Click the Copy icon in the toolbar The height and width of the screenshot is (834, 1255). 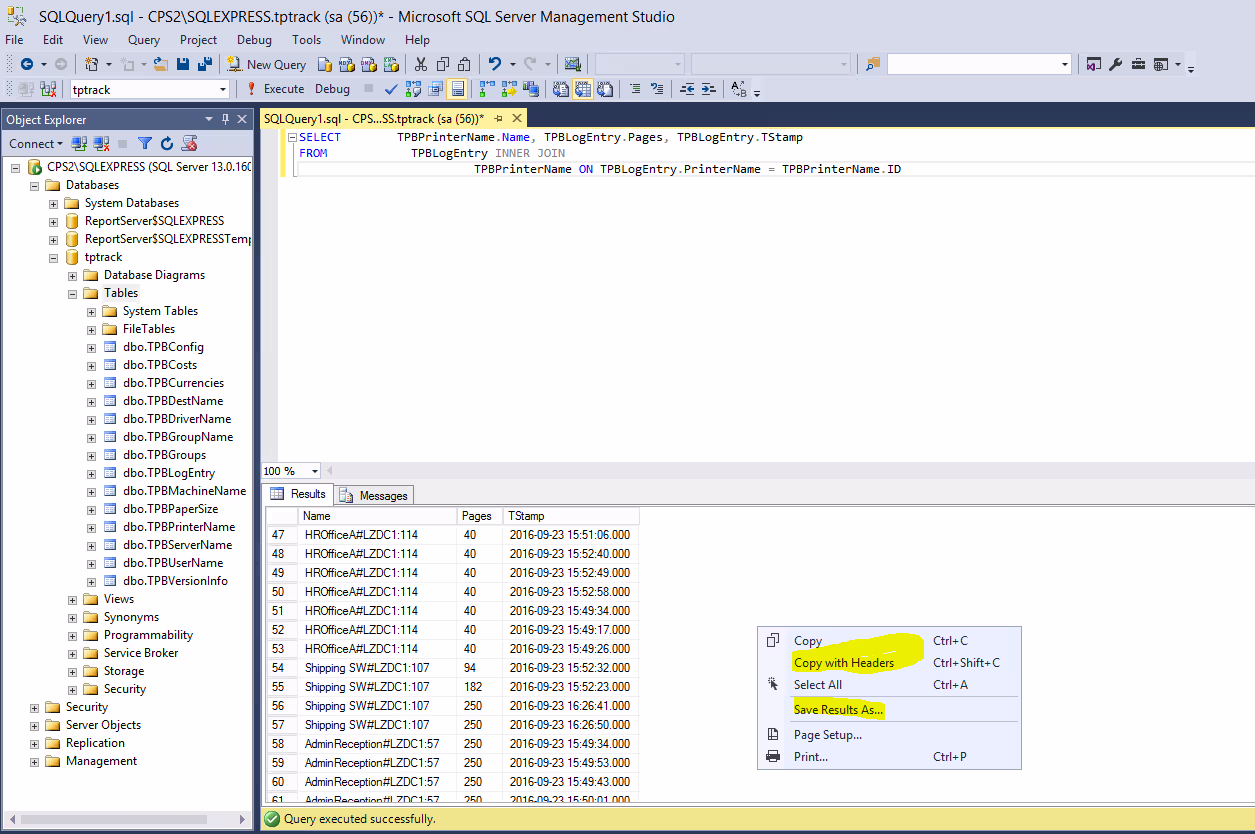443,64
